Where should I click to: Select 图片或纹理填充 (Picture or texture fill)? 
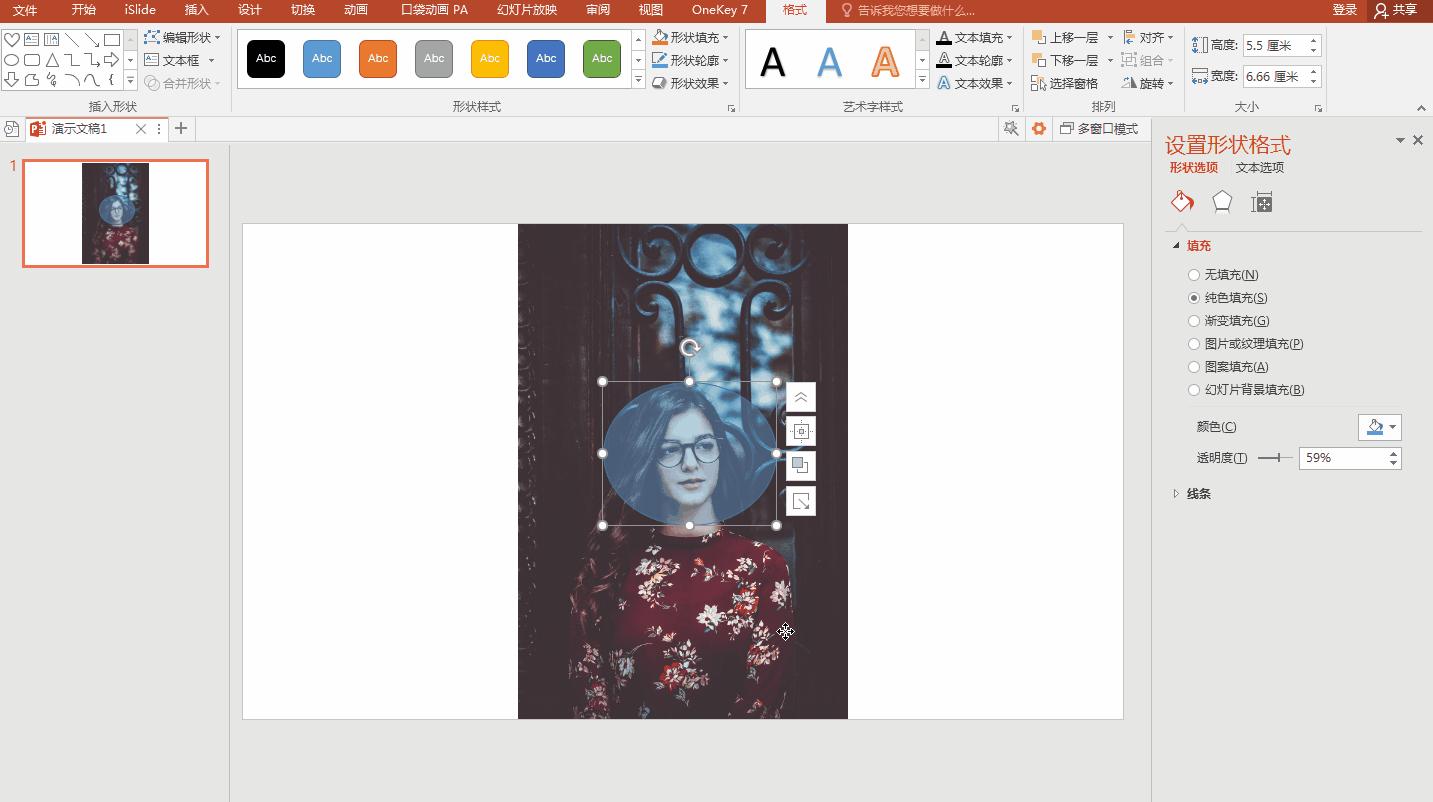pyautogui.click(x=1194, y=344)
